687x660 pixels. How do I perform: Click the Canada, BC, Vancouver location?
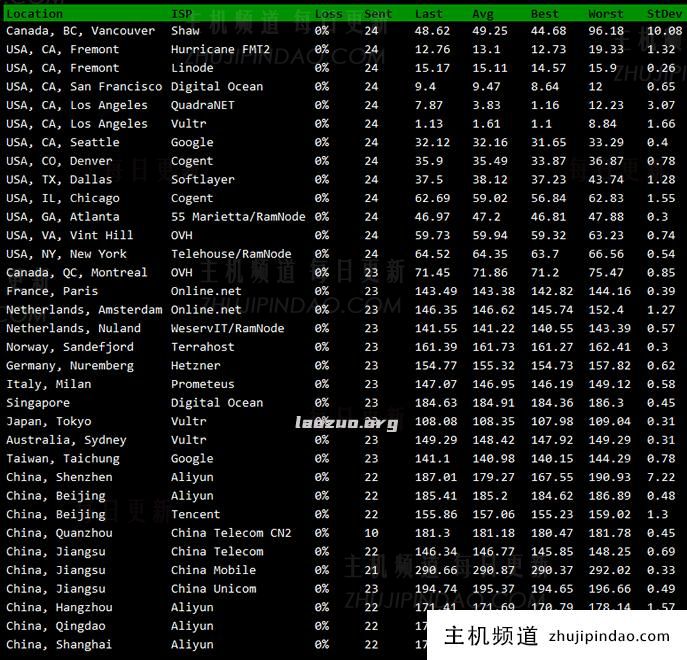[80, 31]
